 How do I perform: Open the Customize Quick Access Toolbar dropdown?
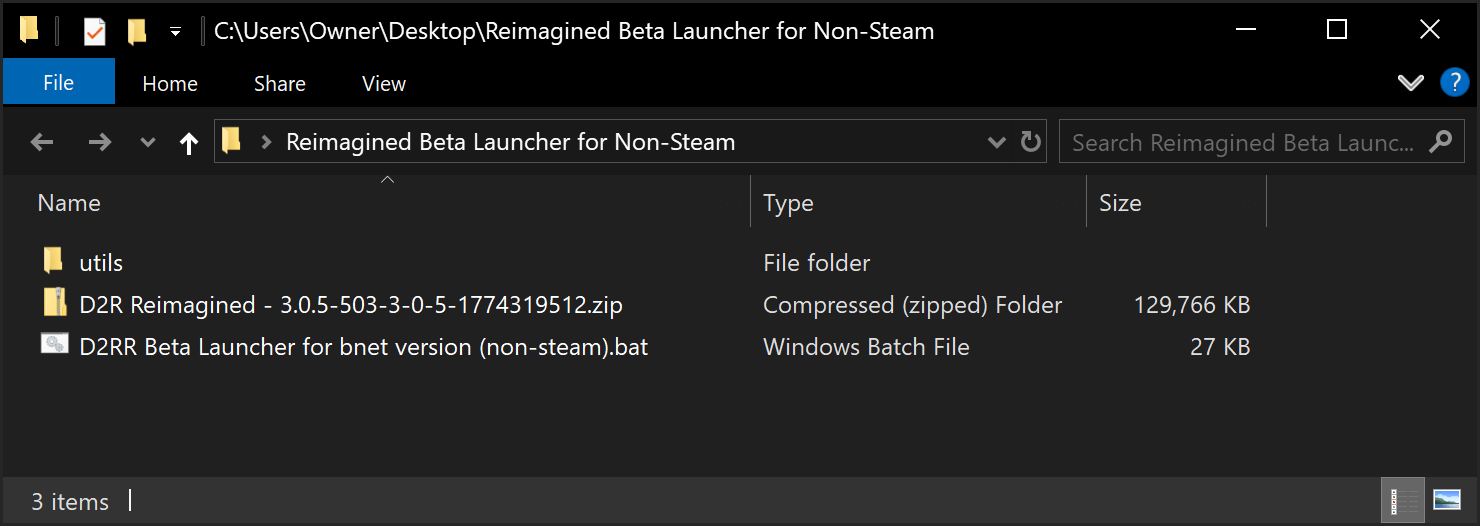point(175,32)
